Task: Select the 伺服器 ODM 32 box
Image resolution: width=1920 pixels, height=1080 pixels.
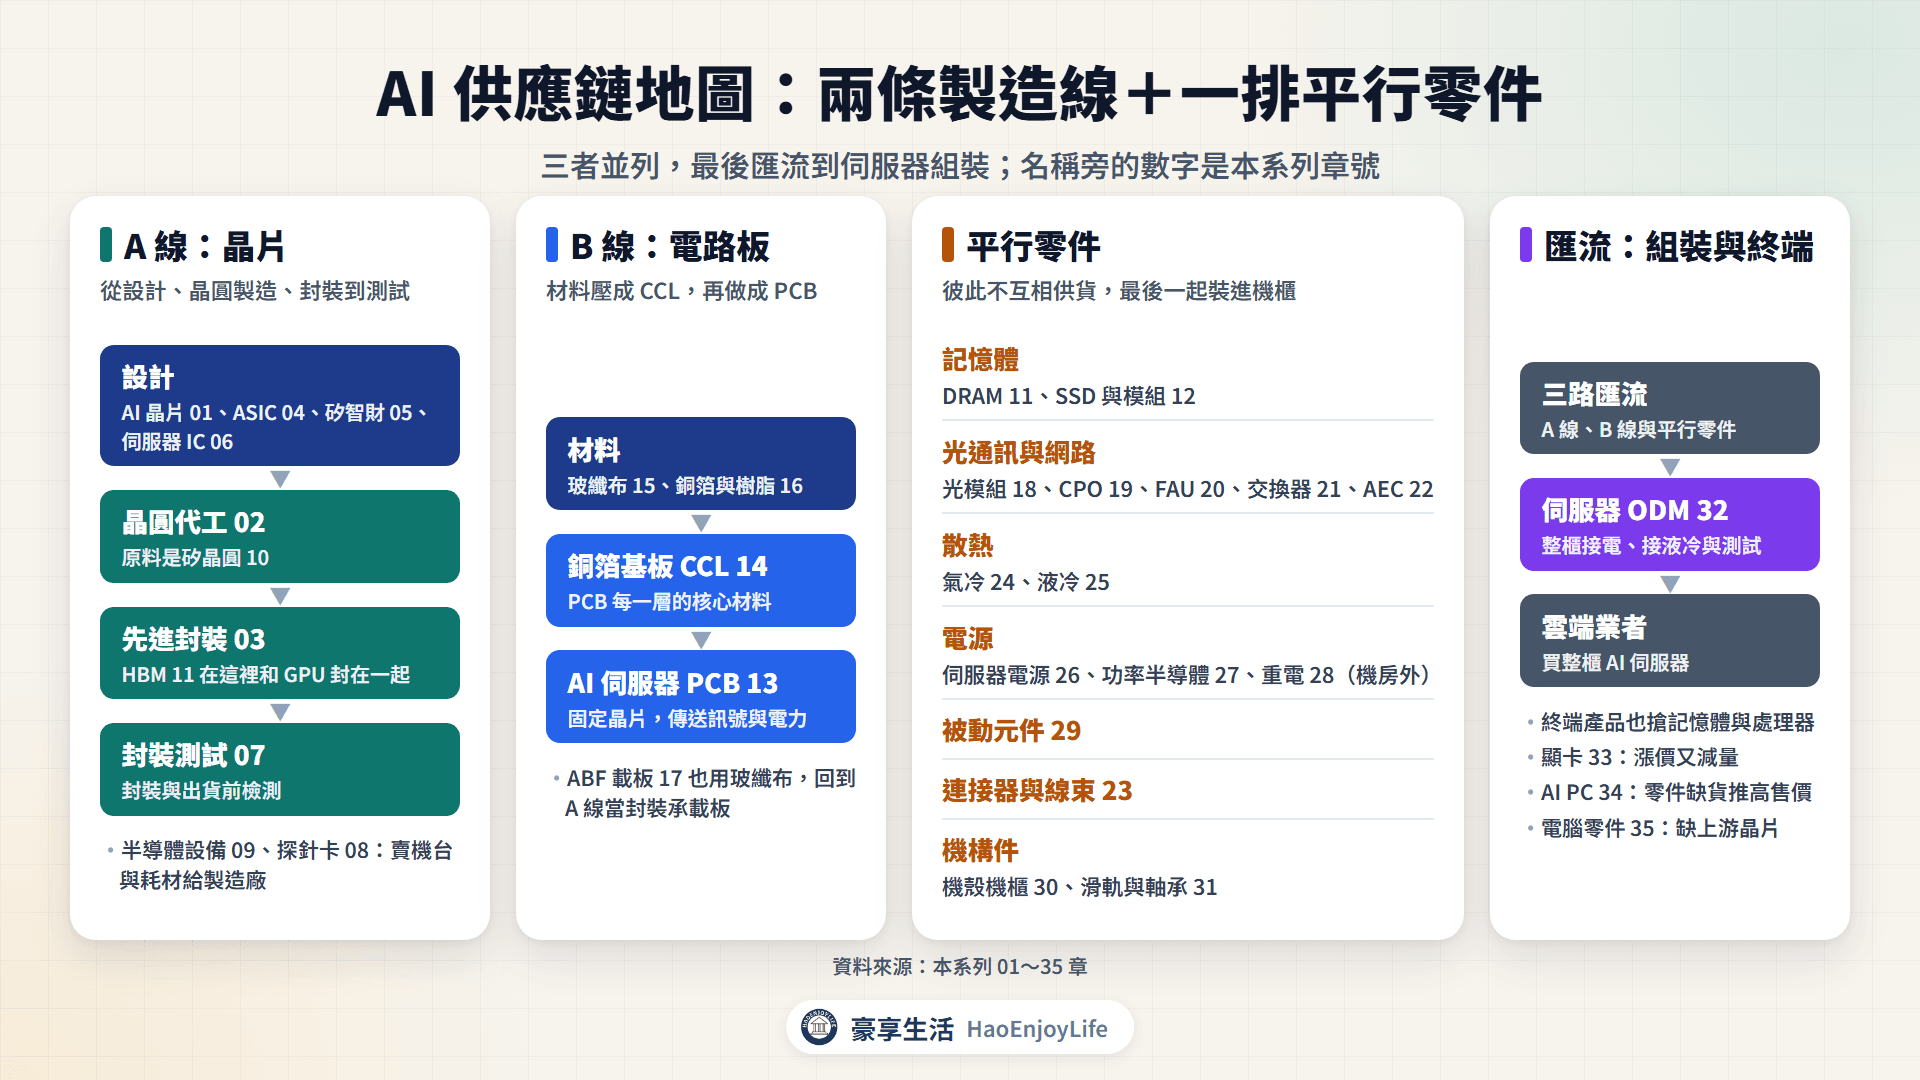Action: click(x=1670, y=525)
